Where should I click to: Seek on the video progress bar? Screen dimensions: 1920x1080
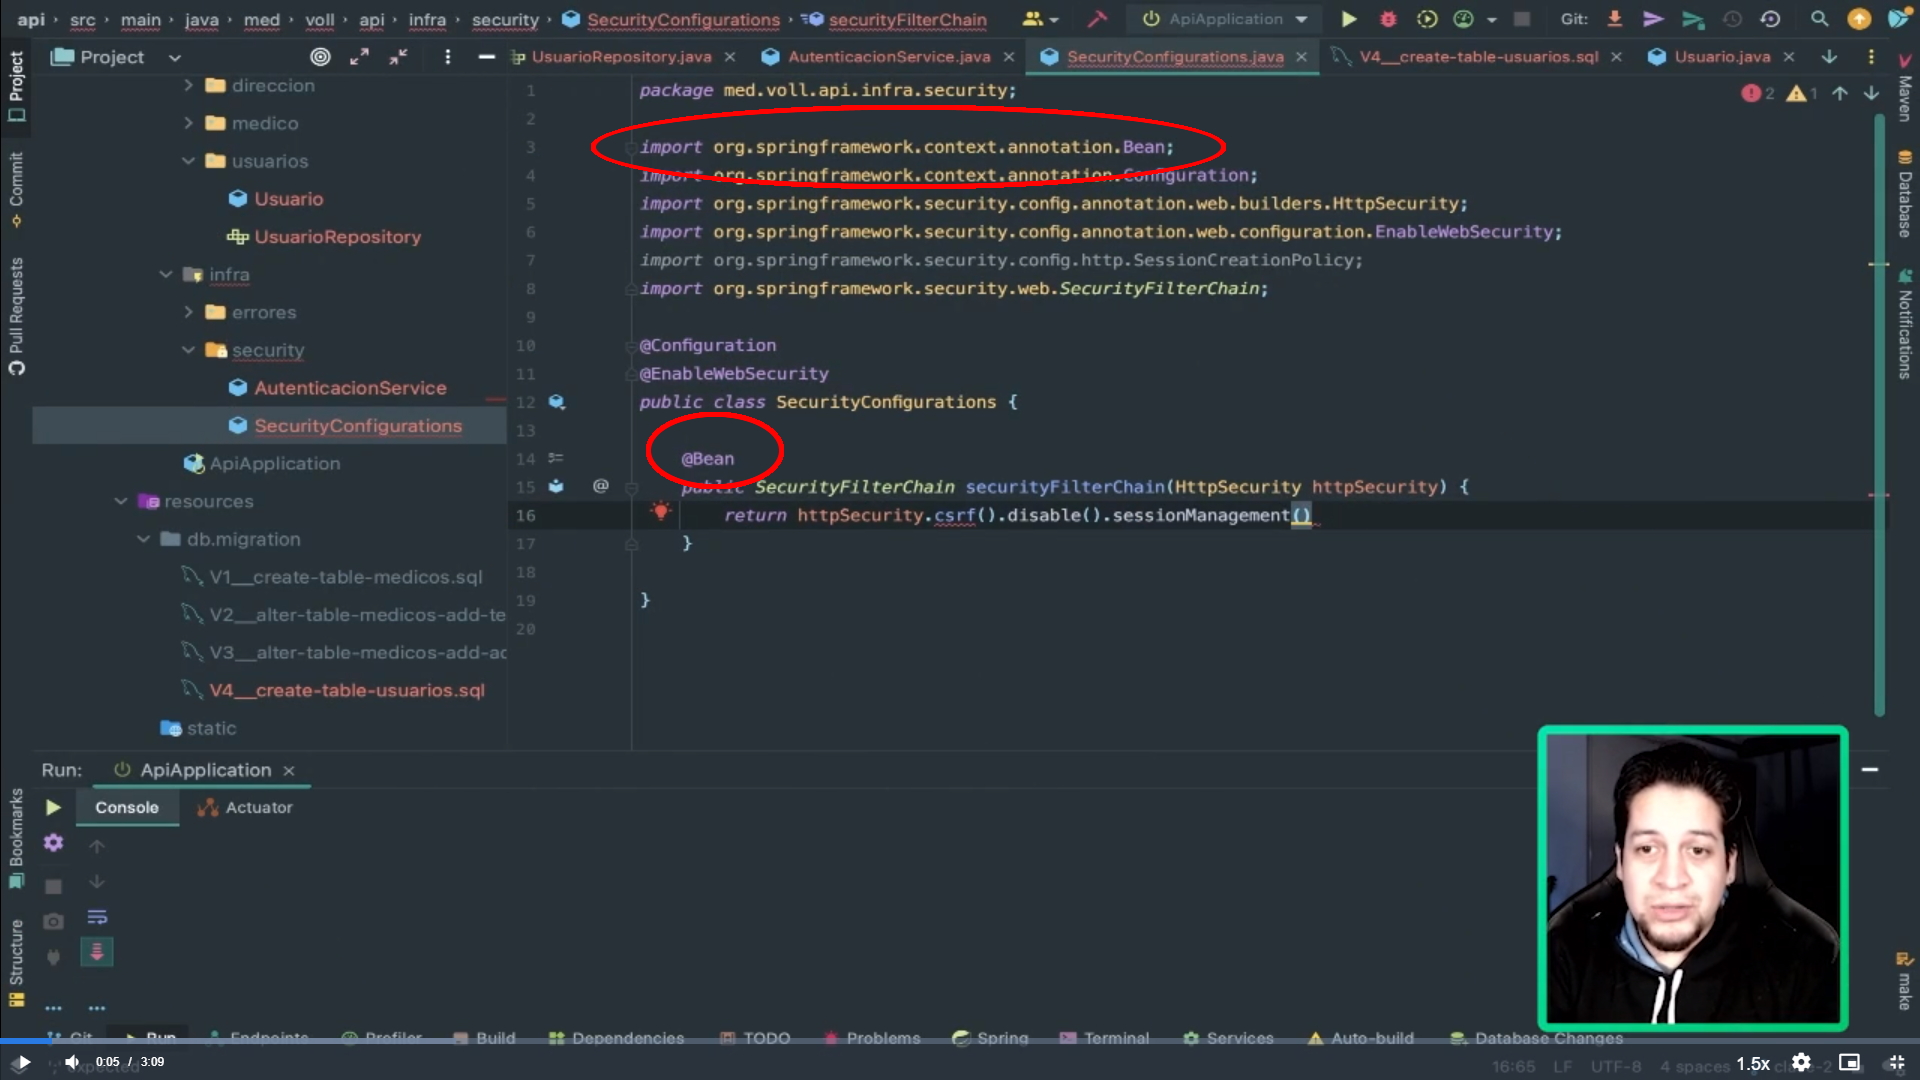point(960,1041)
